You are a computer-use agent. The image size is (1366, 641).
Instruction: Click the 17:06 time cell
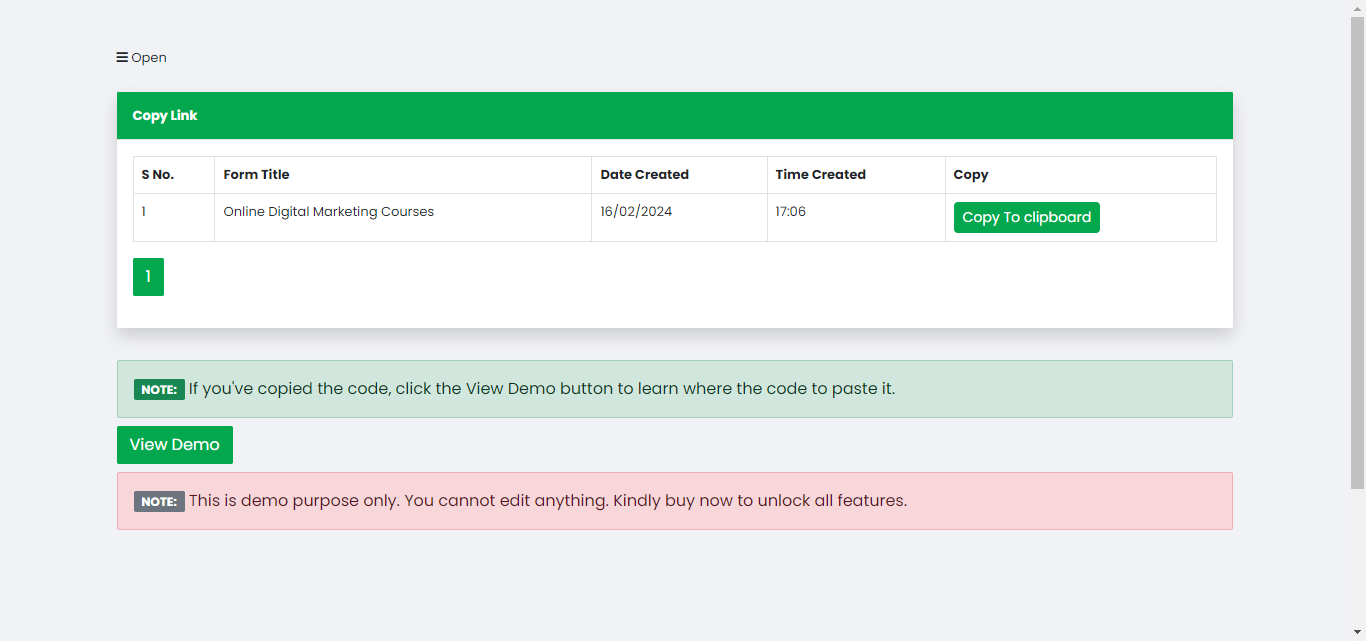pos(790,212)
